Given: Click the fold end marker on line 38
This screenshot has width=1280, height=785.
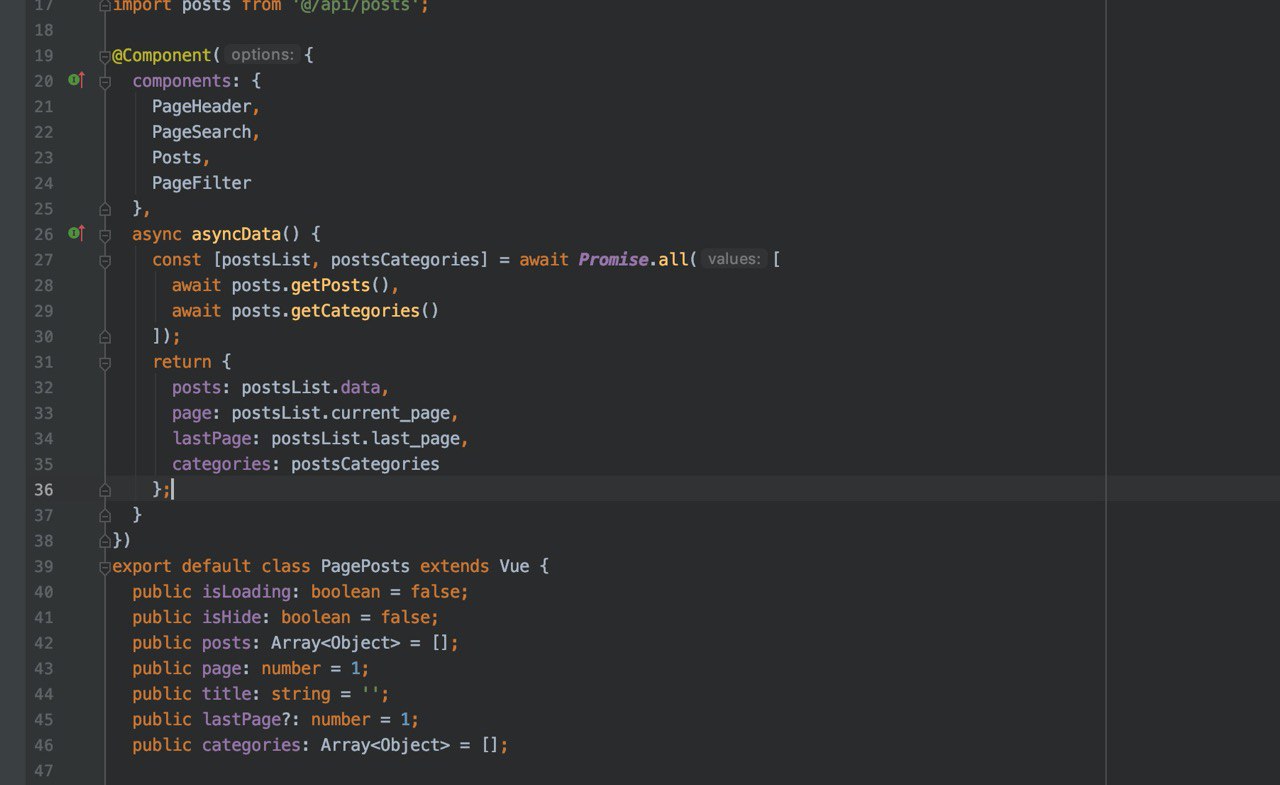Looking at the screenshot, I should (x=105, y=540).
